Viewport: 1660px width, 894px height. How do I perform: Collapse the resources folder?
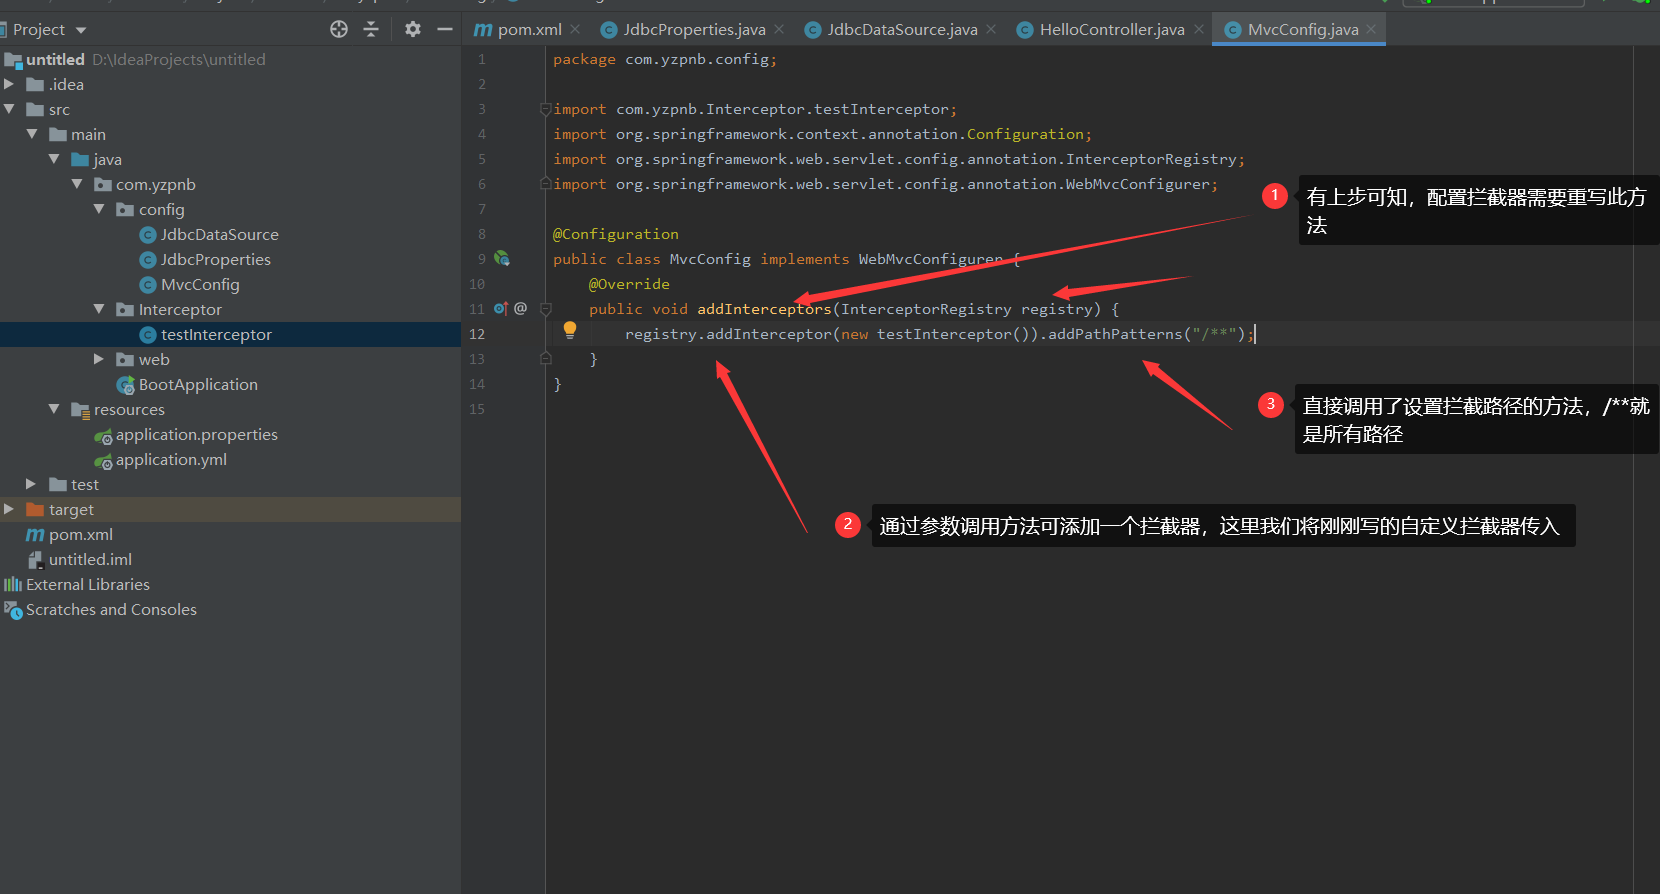click(x=54, y=409)
